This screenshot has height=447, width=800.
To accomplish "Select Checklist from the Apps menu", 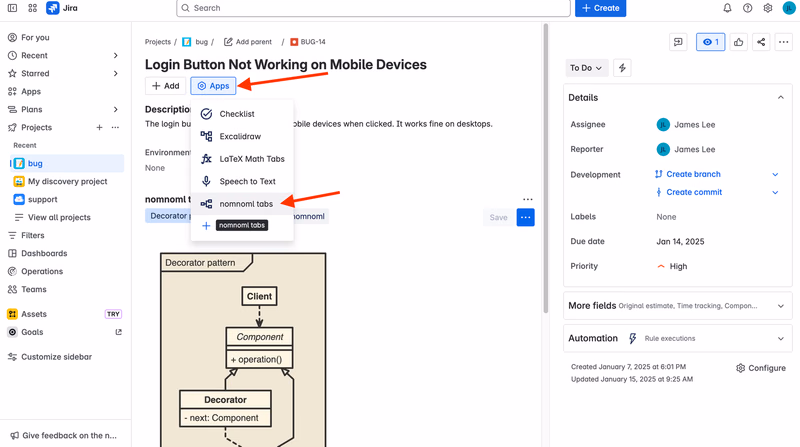I will coord(242,114).
